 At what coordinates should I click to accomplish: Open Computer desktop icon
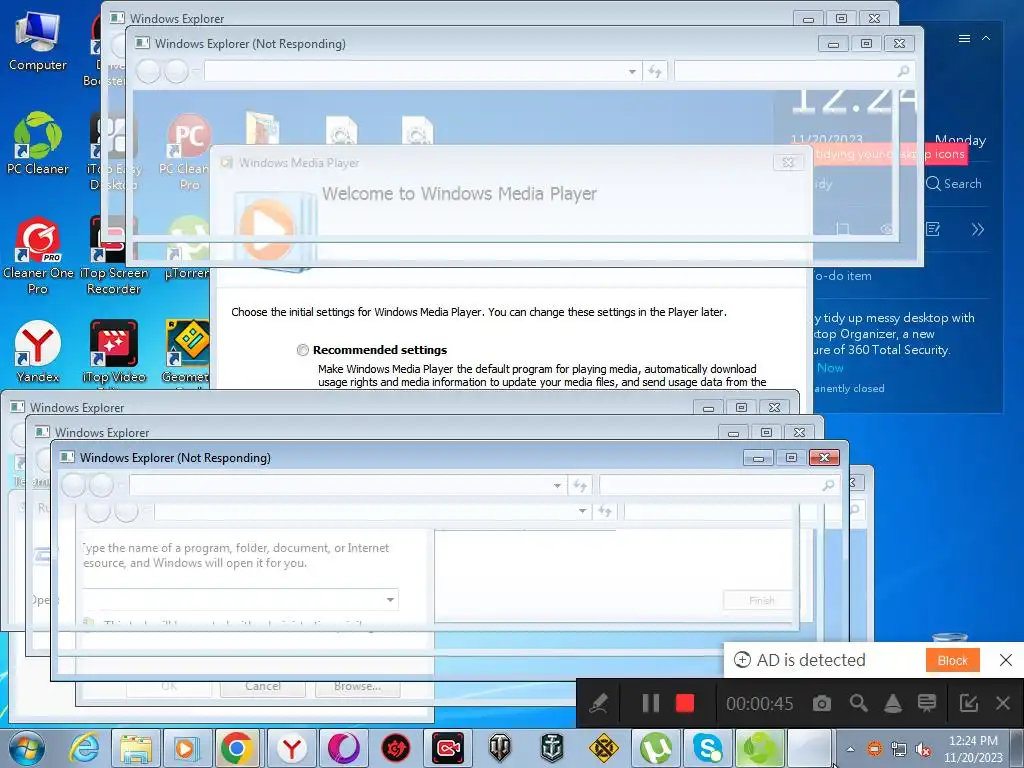[x=37, y=40]
